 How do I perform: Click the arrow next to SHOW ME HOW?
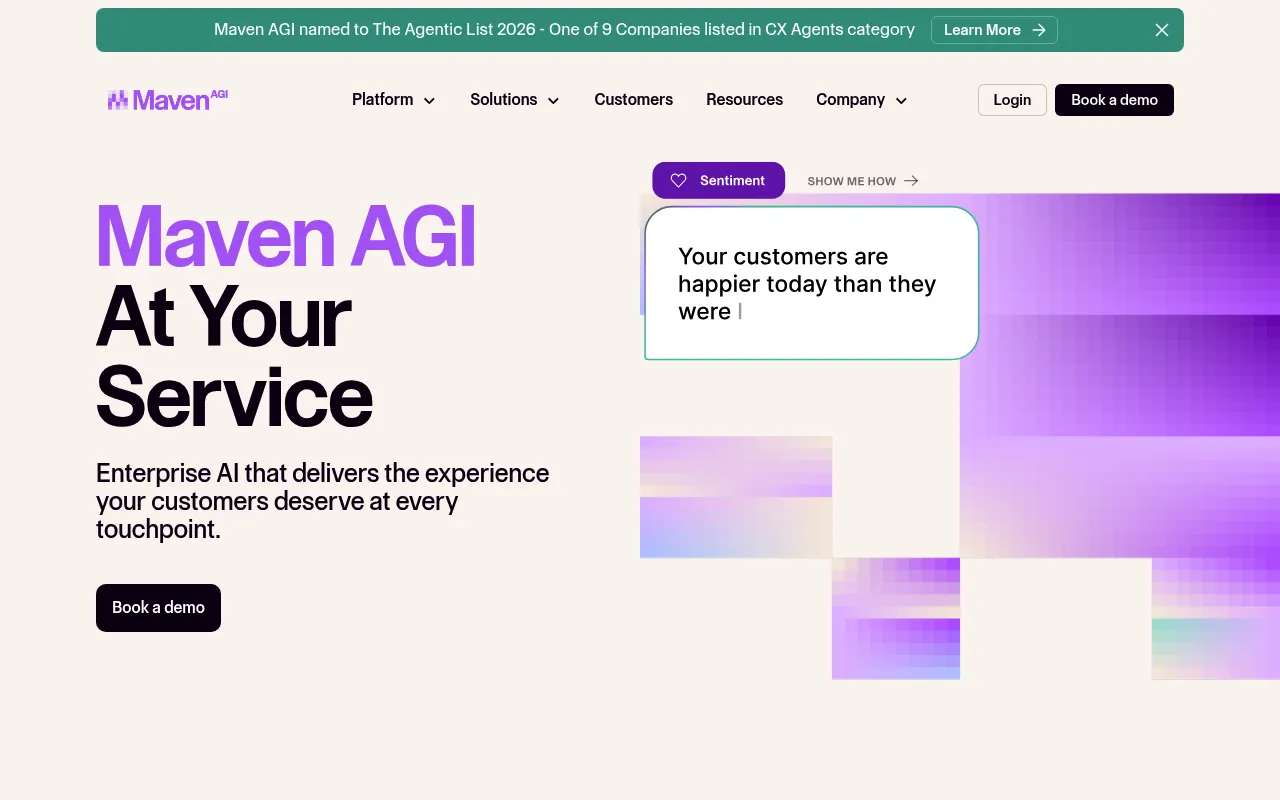(911, 181)
